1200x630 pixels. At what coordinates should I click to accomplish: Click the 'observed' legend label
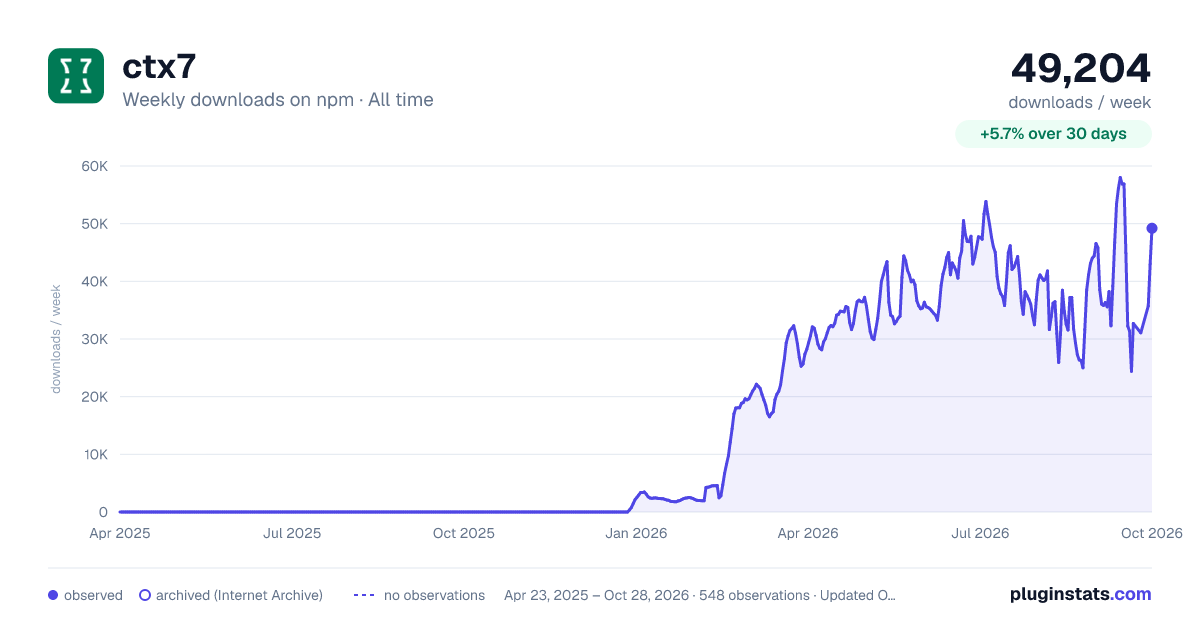point(93,595)
